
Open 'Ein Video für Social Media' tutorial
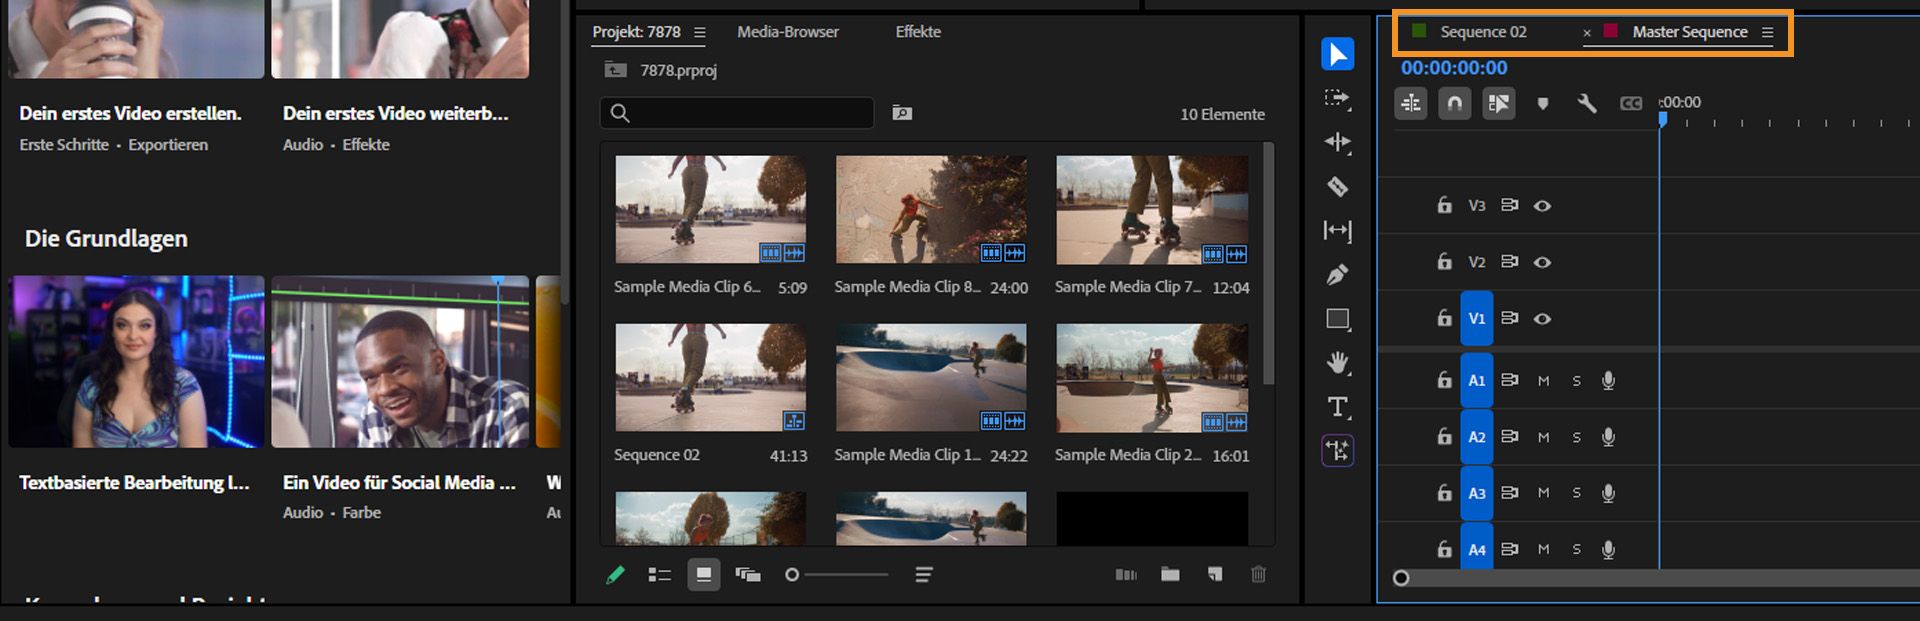(400, 361)
